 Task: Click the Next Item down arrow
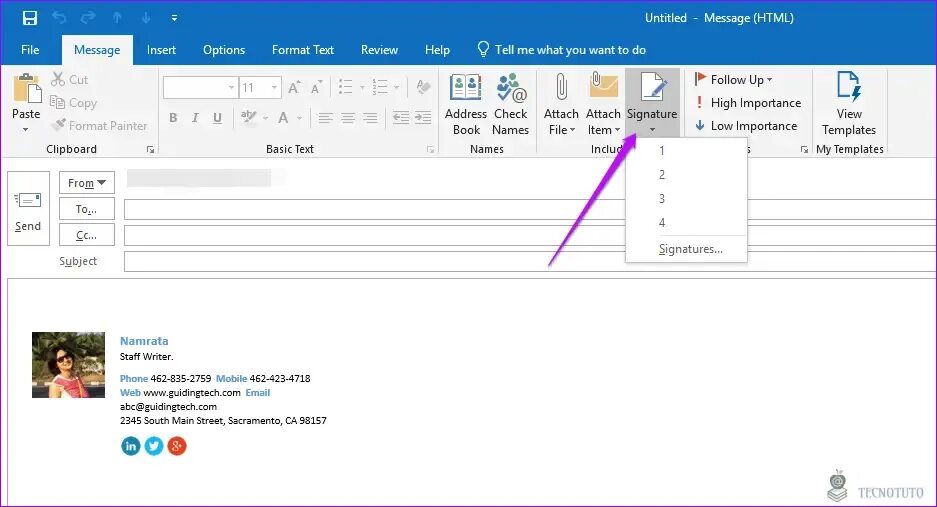coord(146,18)
